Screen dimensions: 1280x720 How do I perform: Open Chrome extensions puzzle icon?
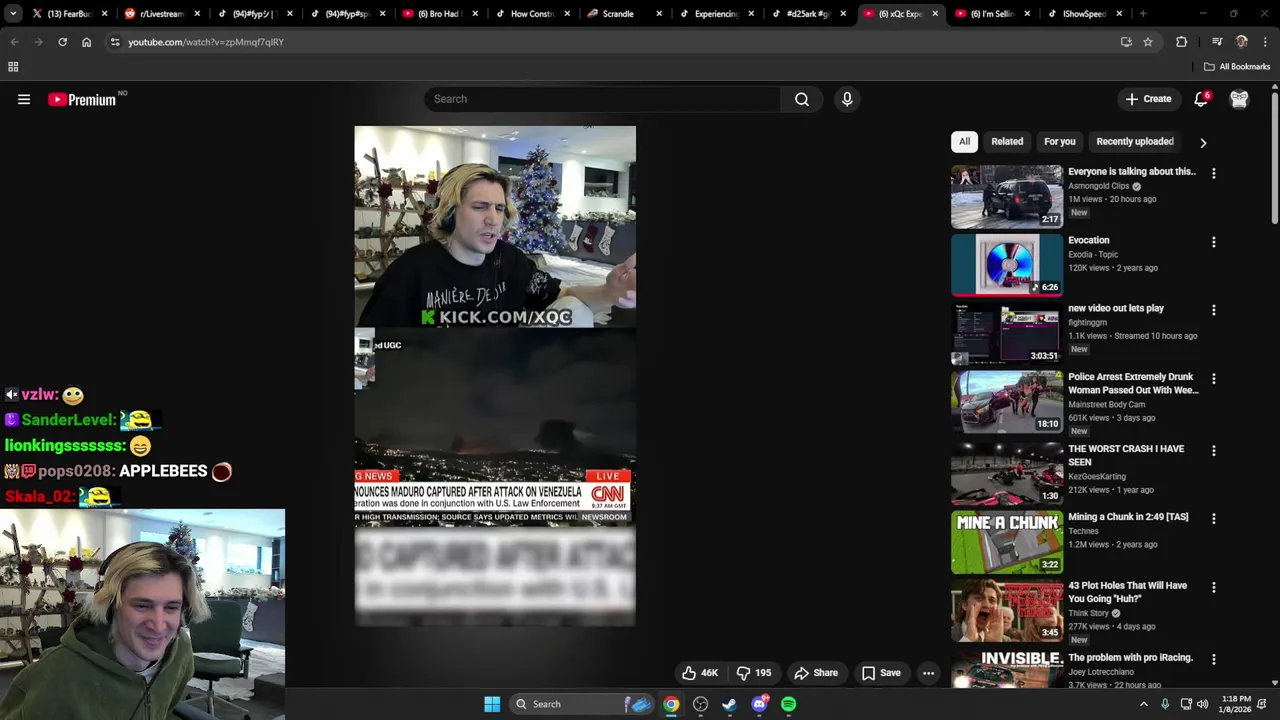click(1182, 42)
